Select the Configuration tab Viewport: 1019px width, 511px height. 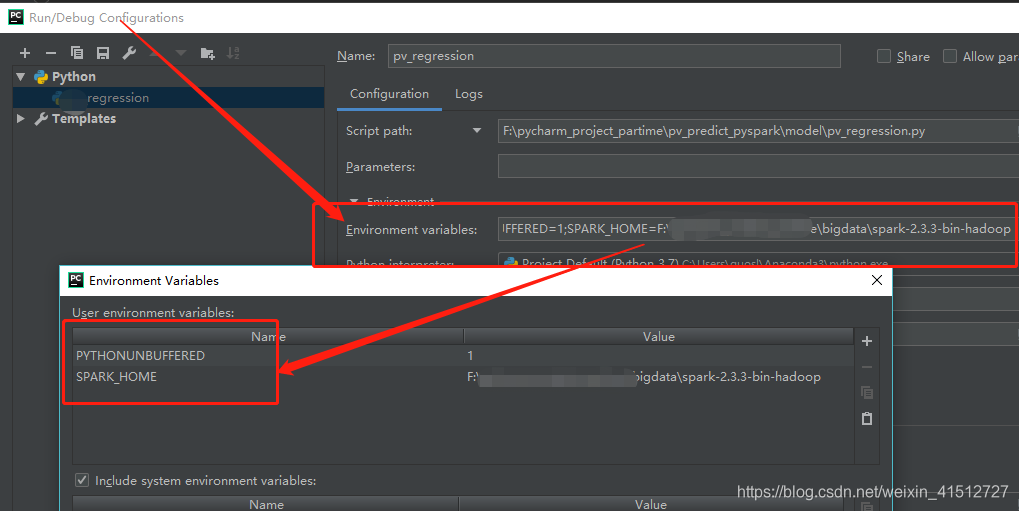[389, 94]
